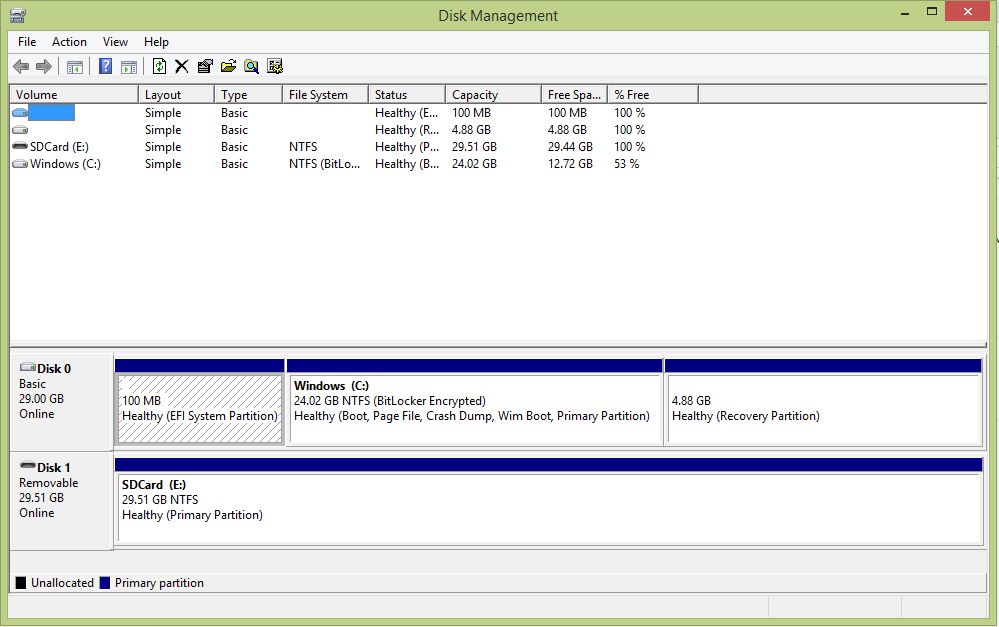Click the Disk Management icon in the title bar
The height and width of the screenshot is (627, 999).
[x=18, y=15]
